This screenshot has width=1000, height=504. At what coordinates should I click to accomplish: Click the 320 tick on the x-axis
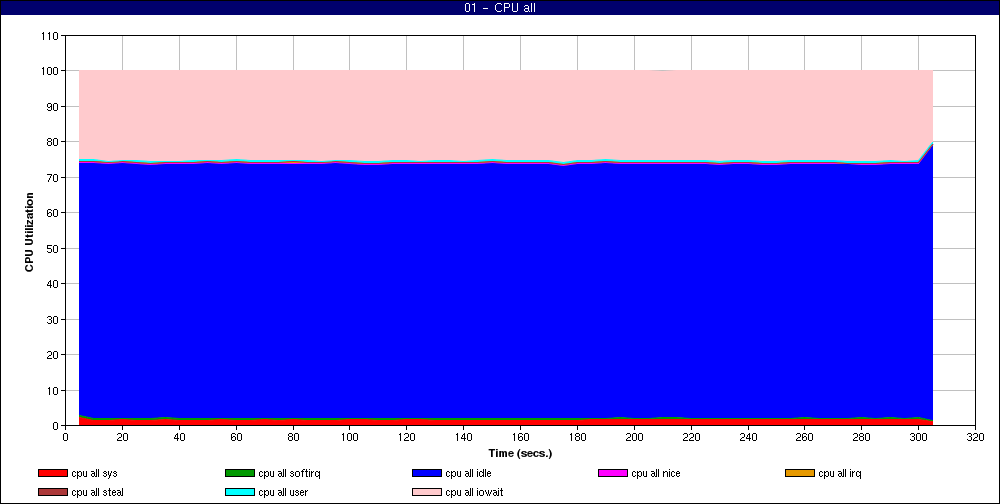click(x=976, y=437)
